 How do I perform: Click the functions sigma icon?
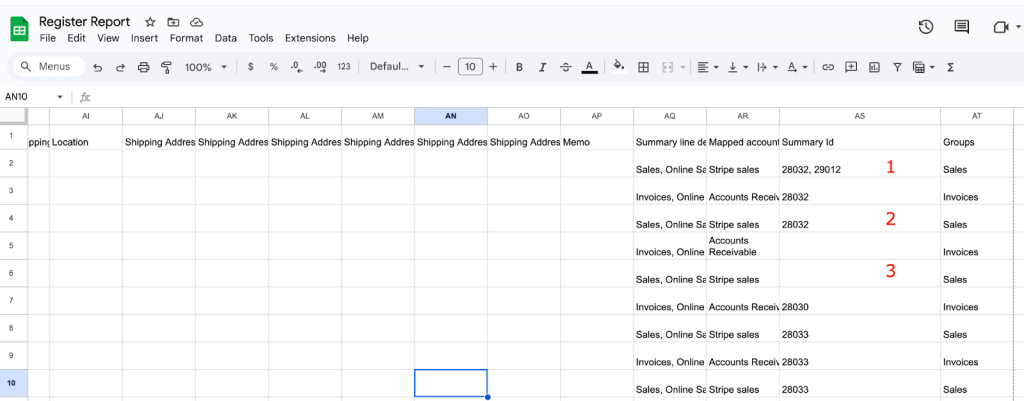click(949, 67)
